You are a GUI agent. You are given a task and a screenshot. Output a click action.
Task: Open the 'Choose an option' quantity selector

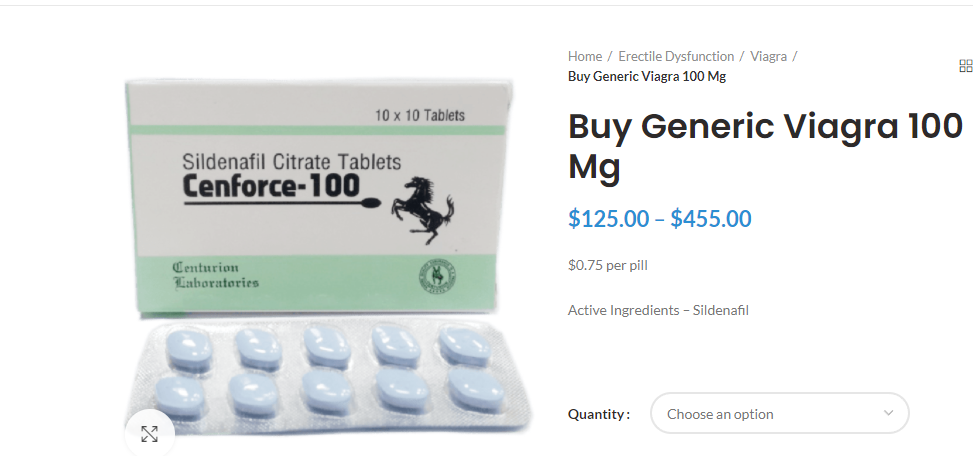click(x=779, y=413)
